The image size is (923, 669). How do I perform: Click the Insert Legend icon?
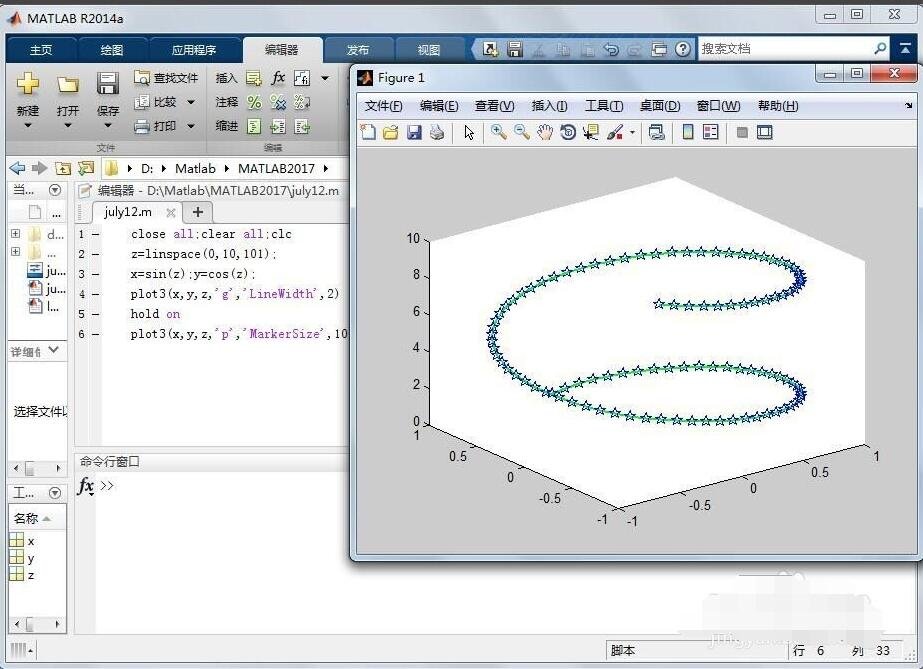(711, 132)
